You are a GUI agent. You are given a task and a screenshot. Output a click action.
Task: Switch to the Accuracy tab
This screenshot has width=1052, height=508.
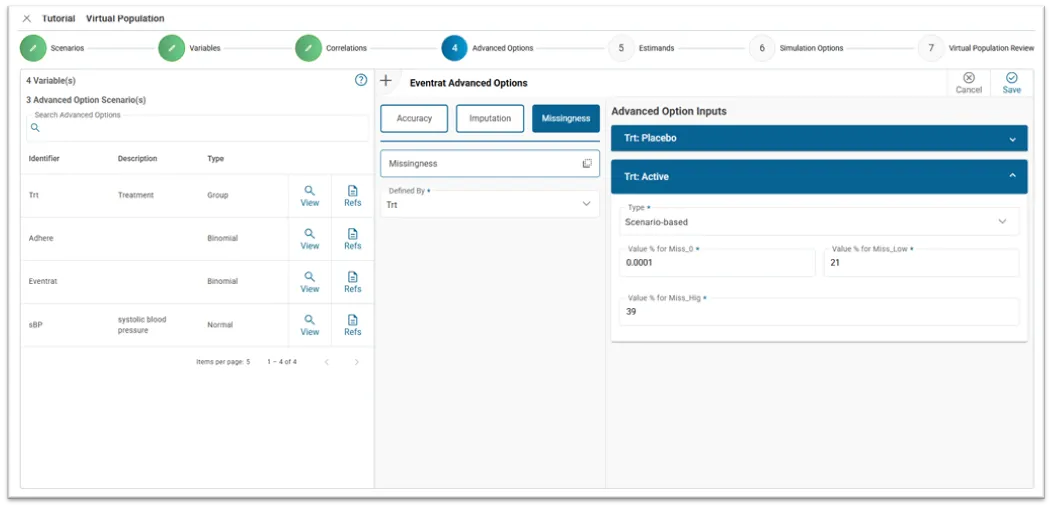pyautogui.click(x=414, y=118)
